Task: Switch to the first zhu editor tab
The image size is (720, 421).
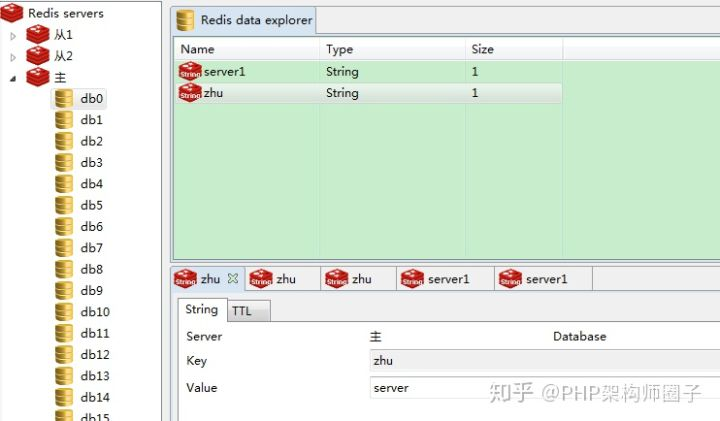Action: coord(208,279)
